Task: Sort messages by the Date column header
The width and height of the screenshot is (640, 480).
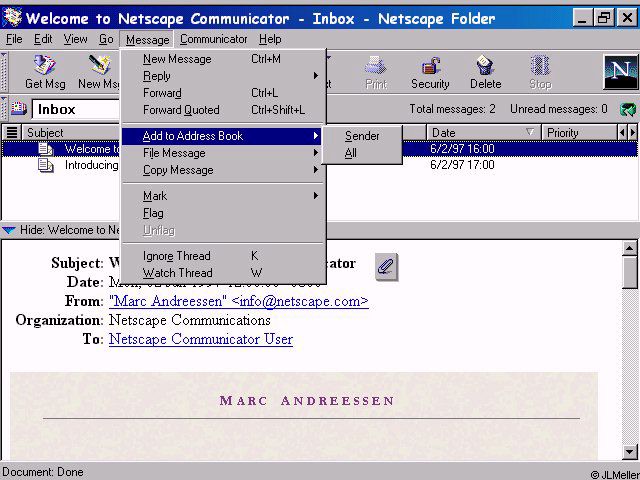Action: pyautogui.click(x=483, y=133)
